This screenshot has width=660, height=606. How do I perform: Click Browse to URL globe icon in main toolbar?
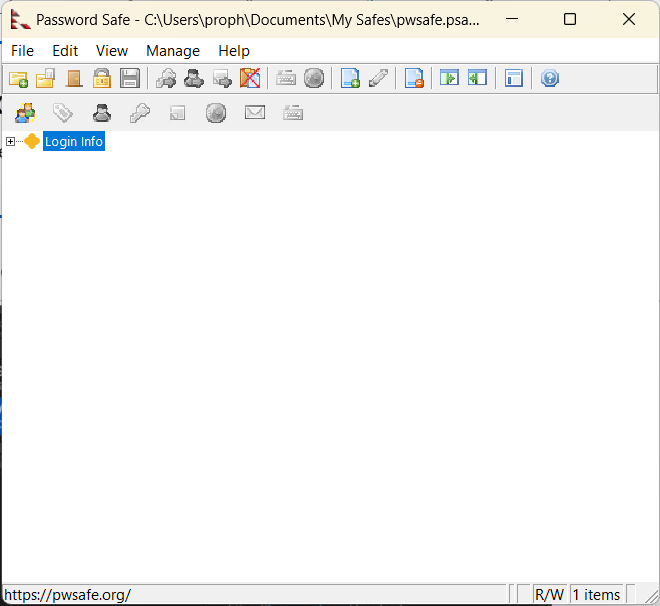(314, 78)
